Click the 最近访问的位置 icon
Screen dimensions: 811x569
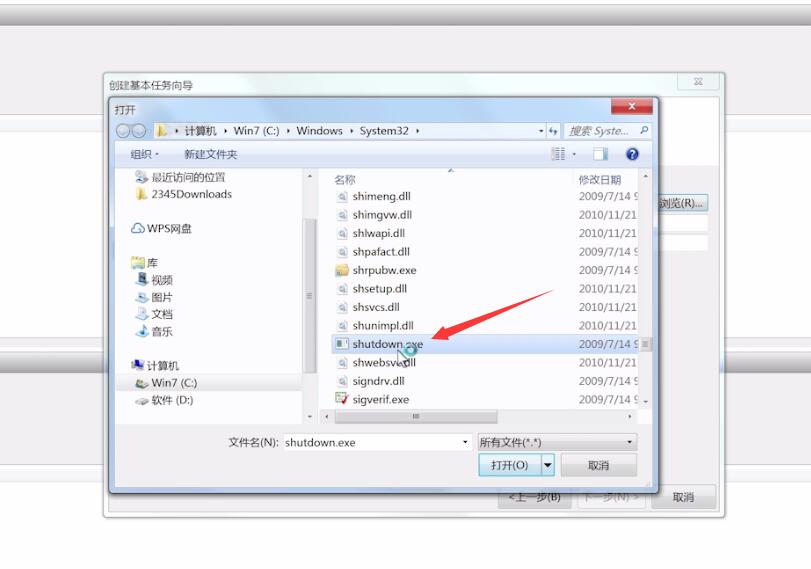141,177
